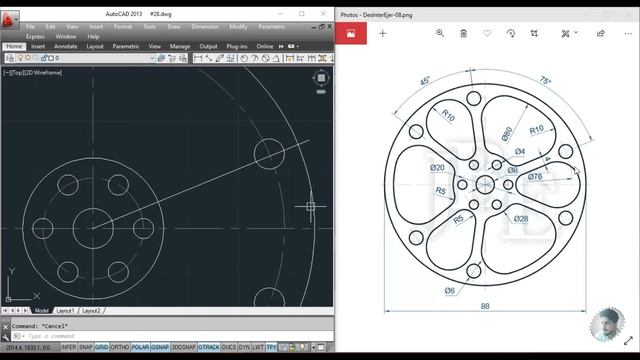Toggle ORTHO mode in the status bar
This screenshot has width=640, height=360.
120,347
